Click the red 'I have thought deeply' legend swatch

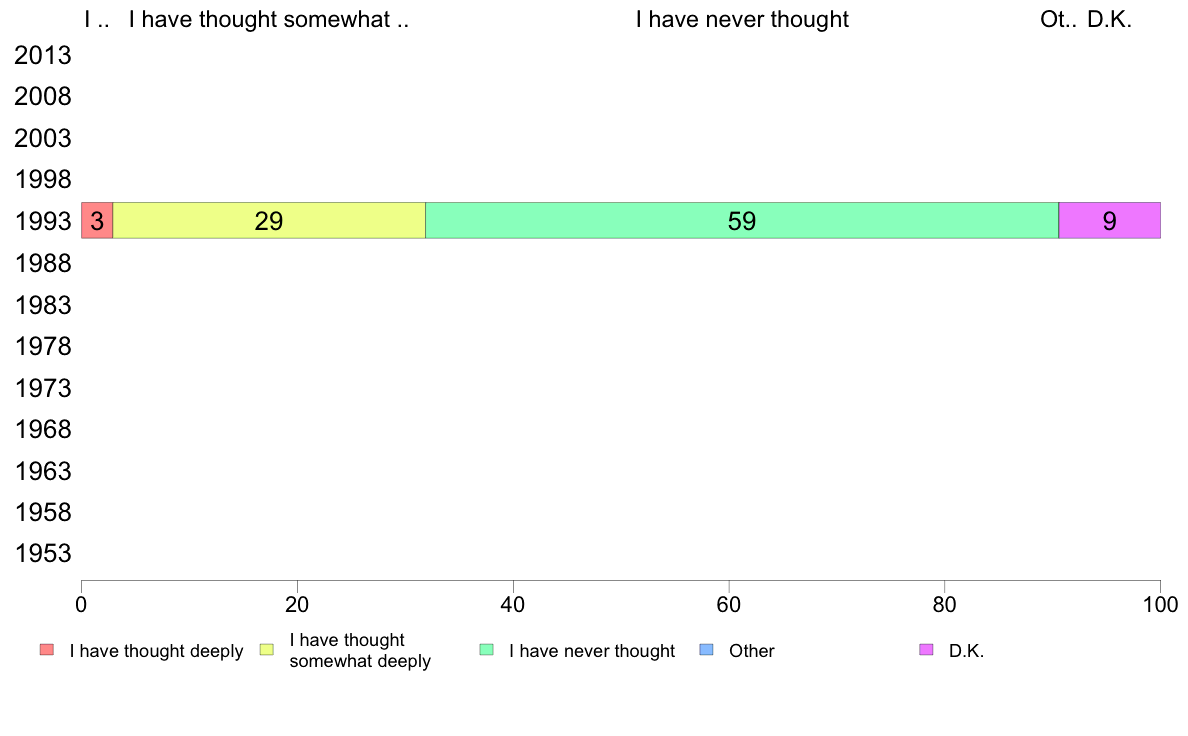pyautogui.click(x=47, y=650)
